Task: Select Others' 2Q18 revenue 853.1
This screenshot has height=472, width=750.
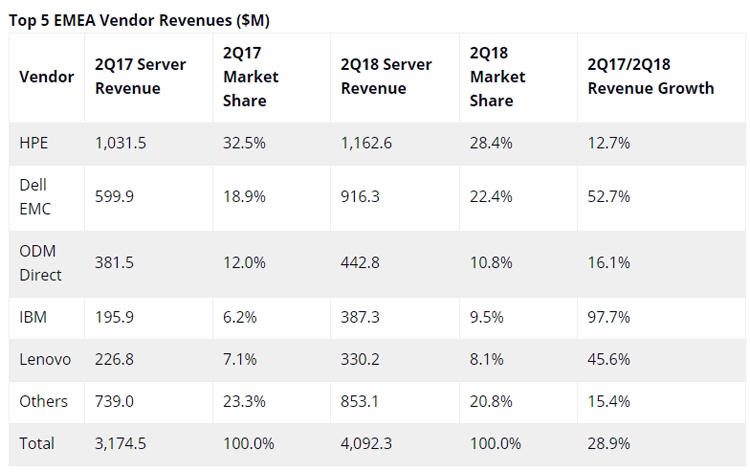Action: (x=360, y=401)
